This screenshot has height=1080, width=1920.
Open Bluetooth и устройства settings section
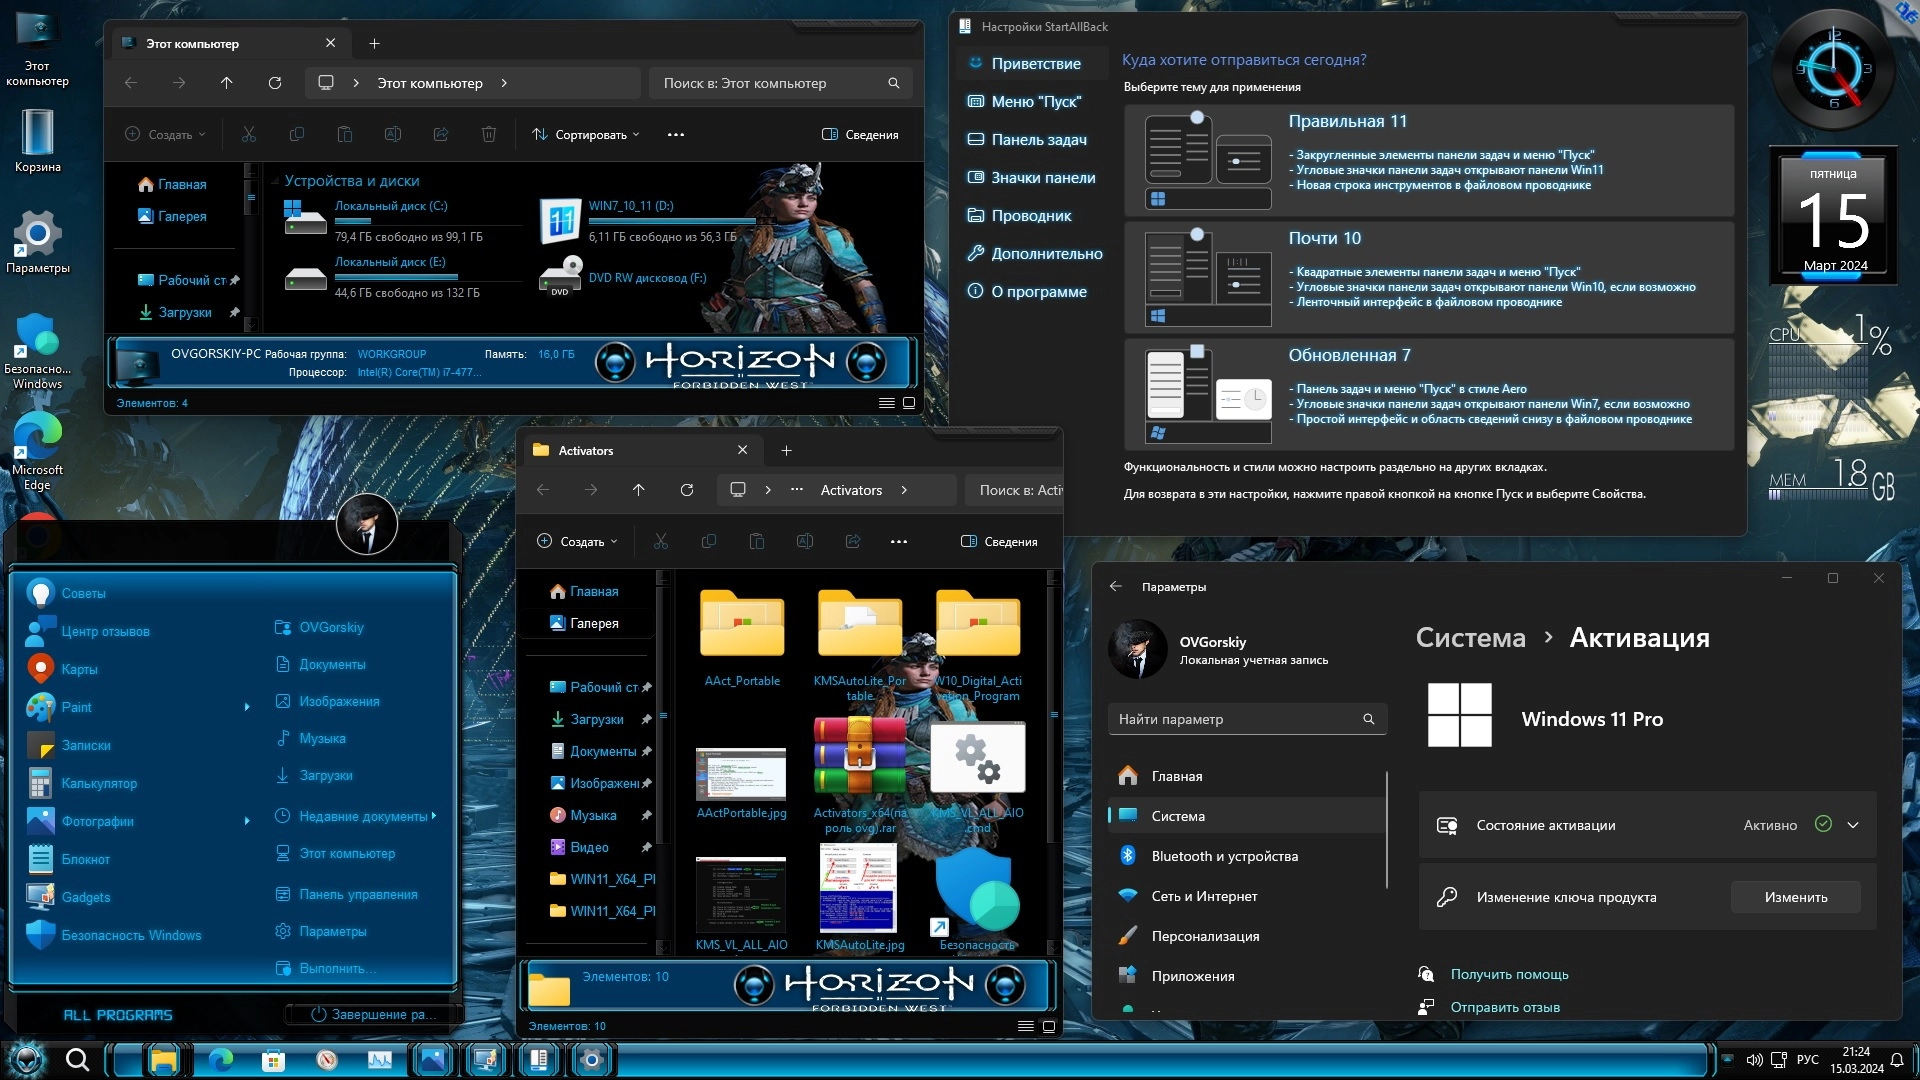[1223, 856]
